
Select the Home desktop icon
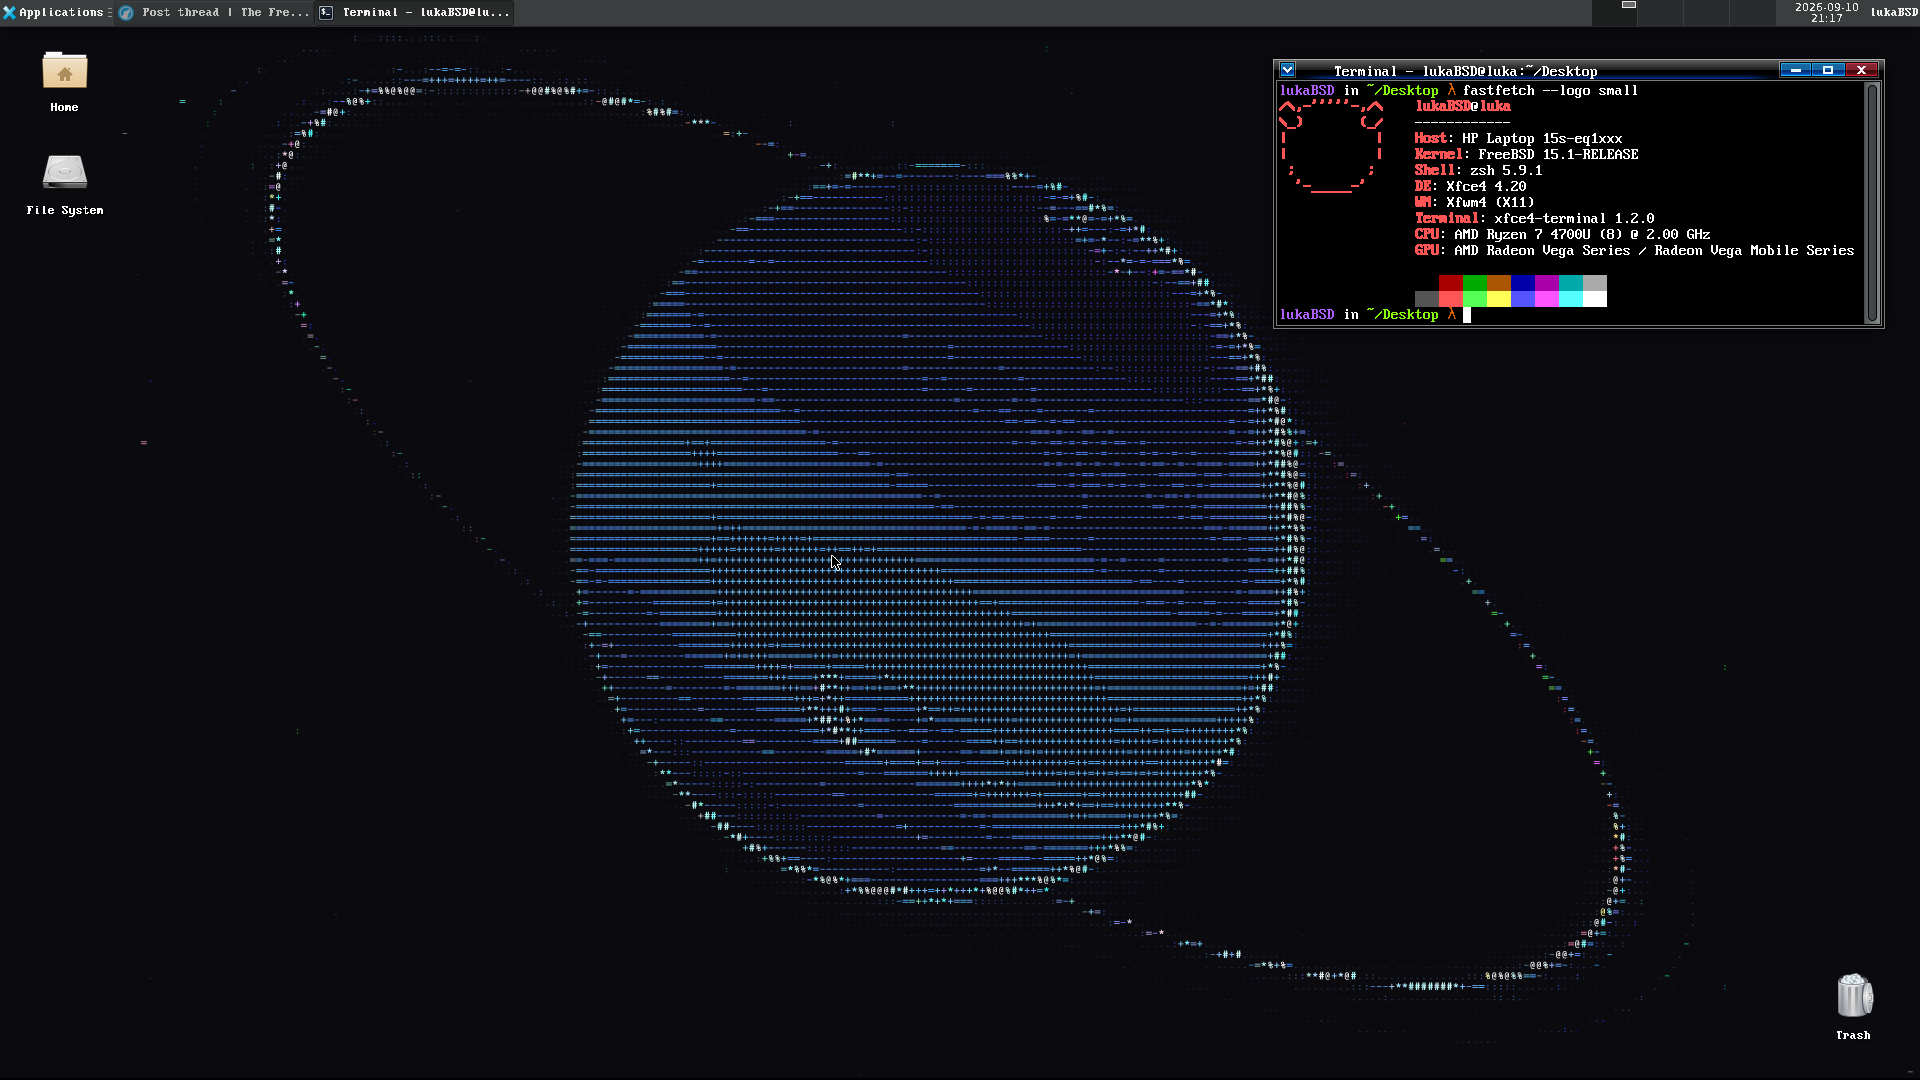click(64, 82)
